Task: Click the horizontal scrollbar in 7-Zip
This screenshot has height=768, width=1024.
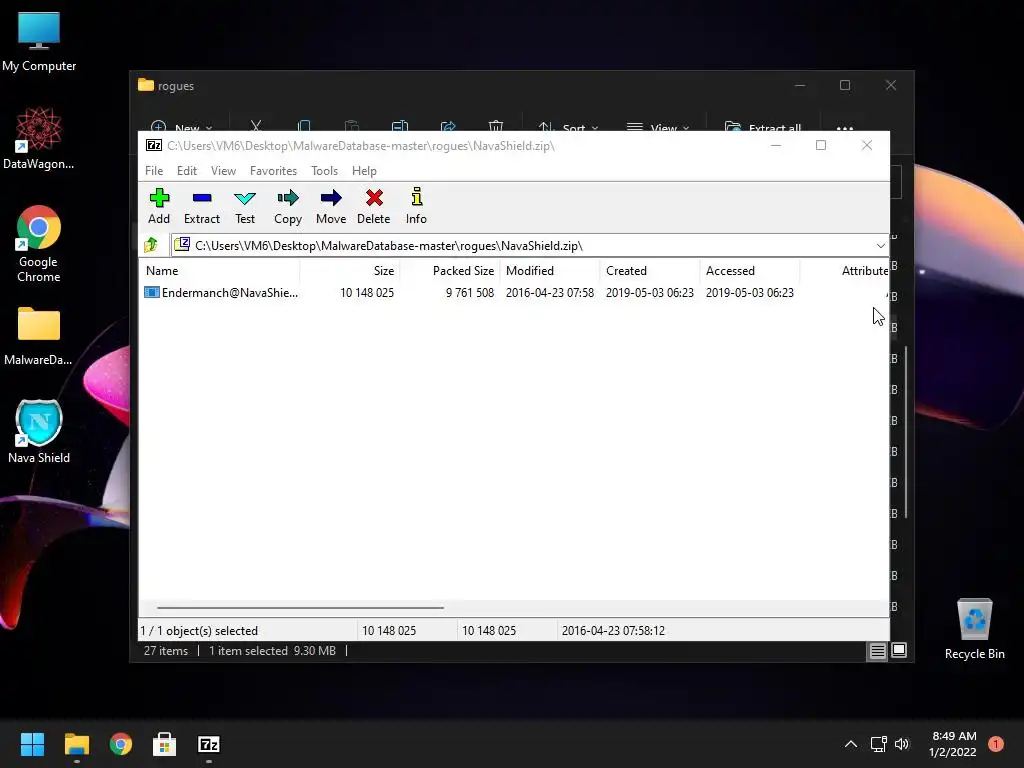Action: (300, 607)
